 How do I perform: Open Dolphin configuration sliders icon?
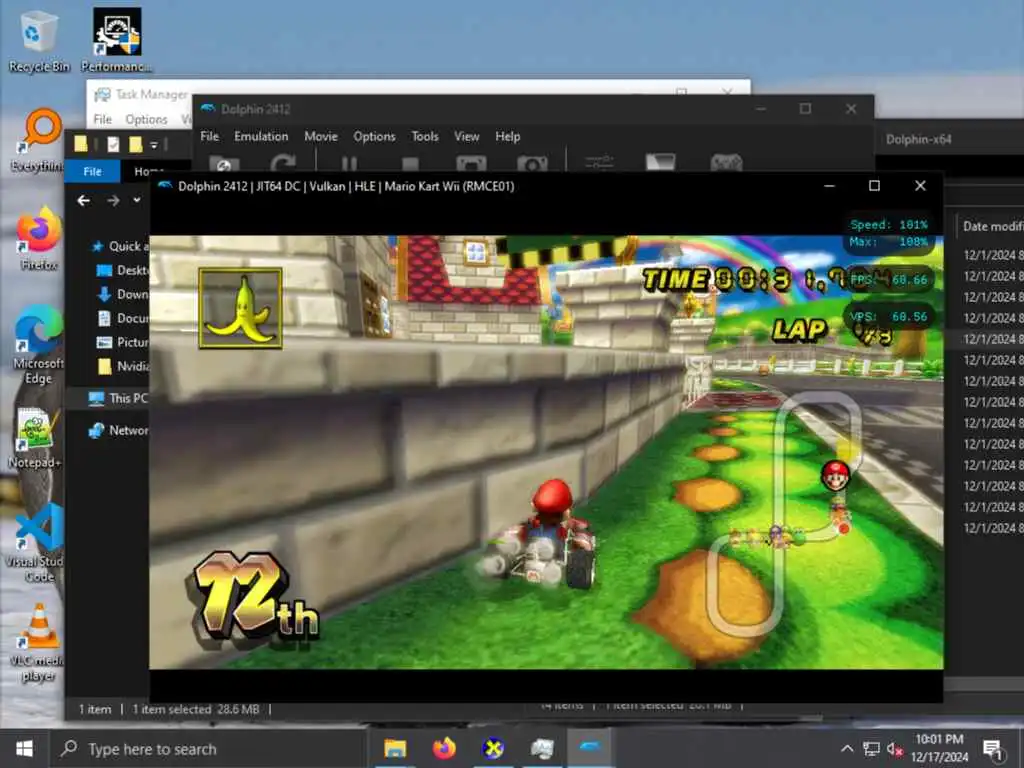pyautogui.click(x=599, y=163)
